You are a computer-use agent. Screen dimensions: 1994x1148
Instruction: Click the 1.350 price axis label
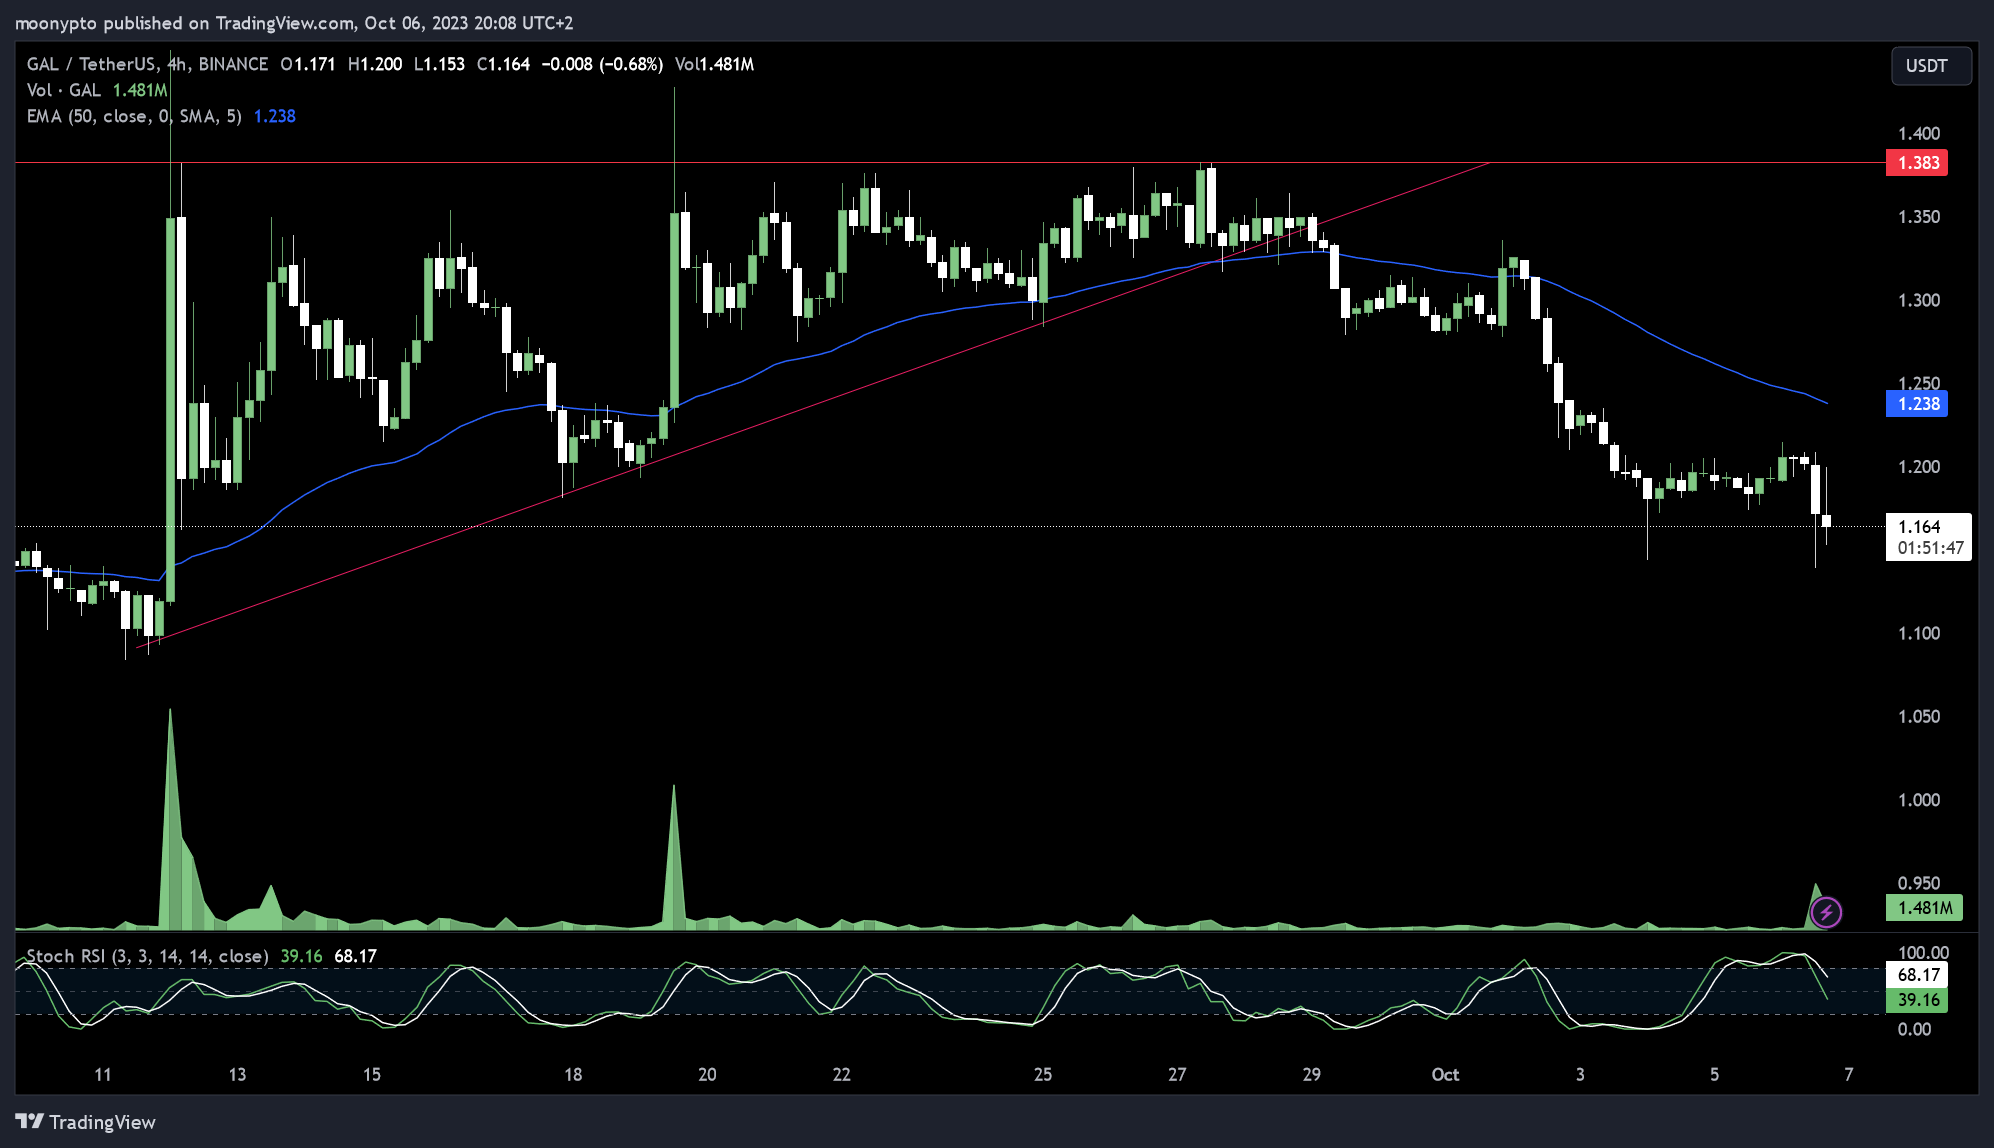point(1919,217)
